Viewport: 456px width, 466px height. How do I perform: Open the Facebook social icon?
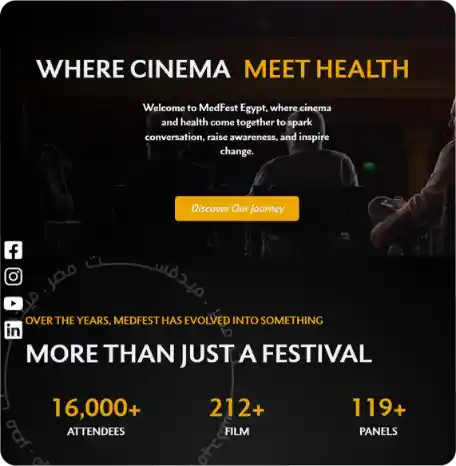pyautogui.click(x=13, y=250)
